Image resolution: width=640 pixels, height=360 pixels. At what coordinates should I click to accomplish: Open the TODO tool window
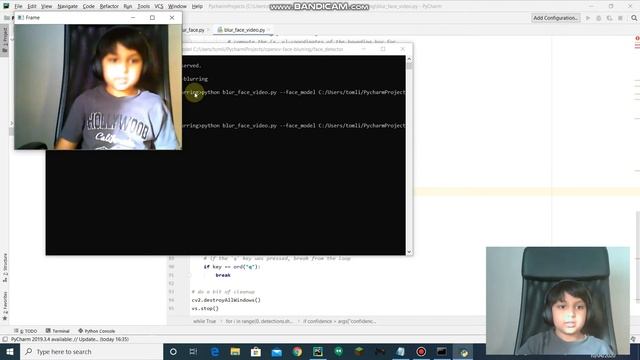(26, 331)
